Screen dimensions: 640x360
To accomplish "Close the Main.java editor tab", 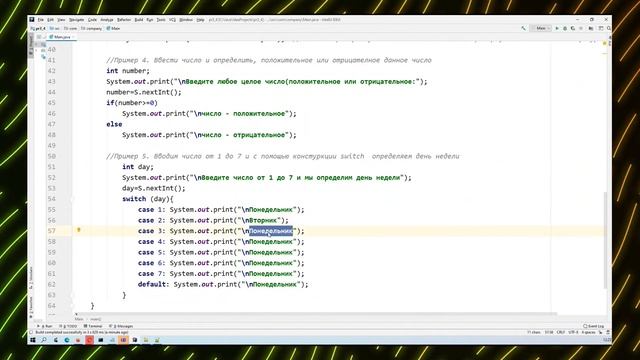I will tap(73, 37).
